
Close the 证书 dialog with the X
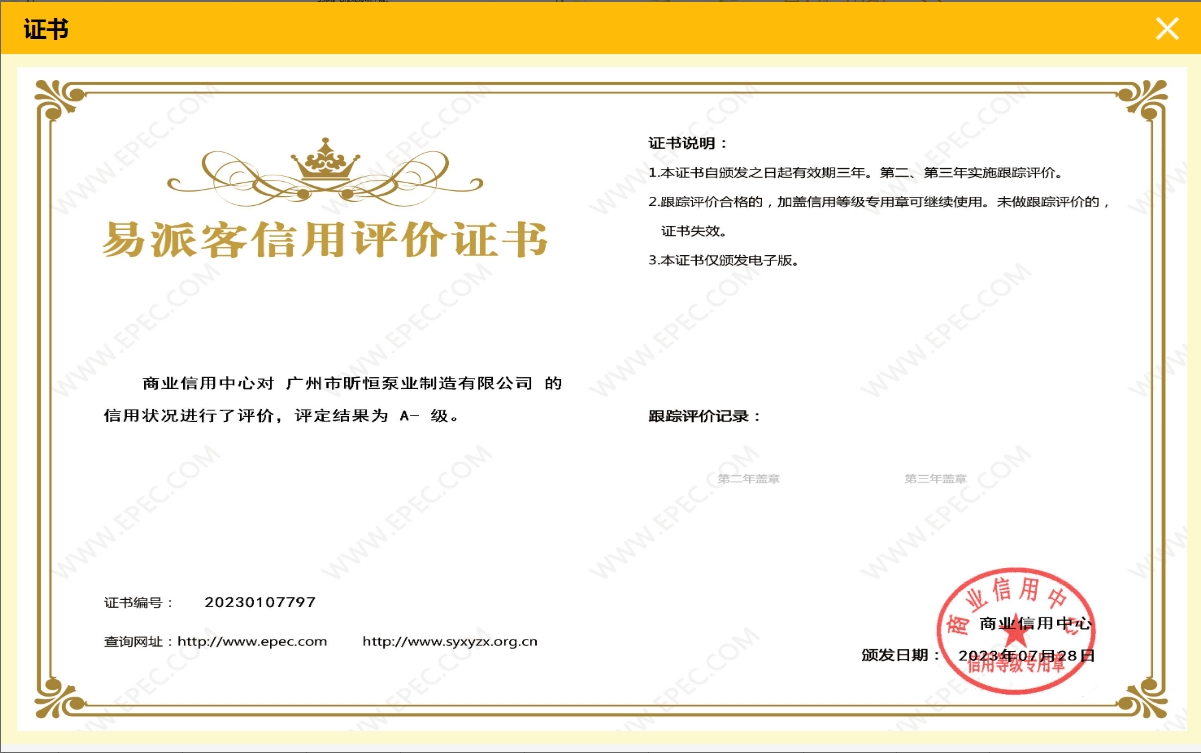click(x=1167, y=29)
